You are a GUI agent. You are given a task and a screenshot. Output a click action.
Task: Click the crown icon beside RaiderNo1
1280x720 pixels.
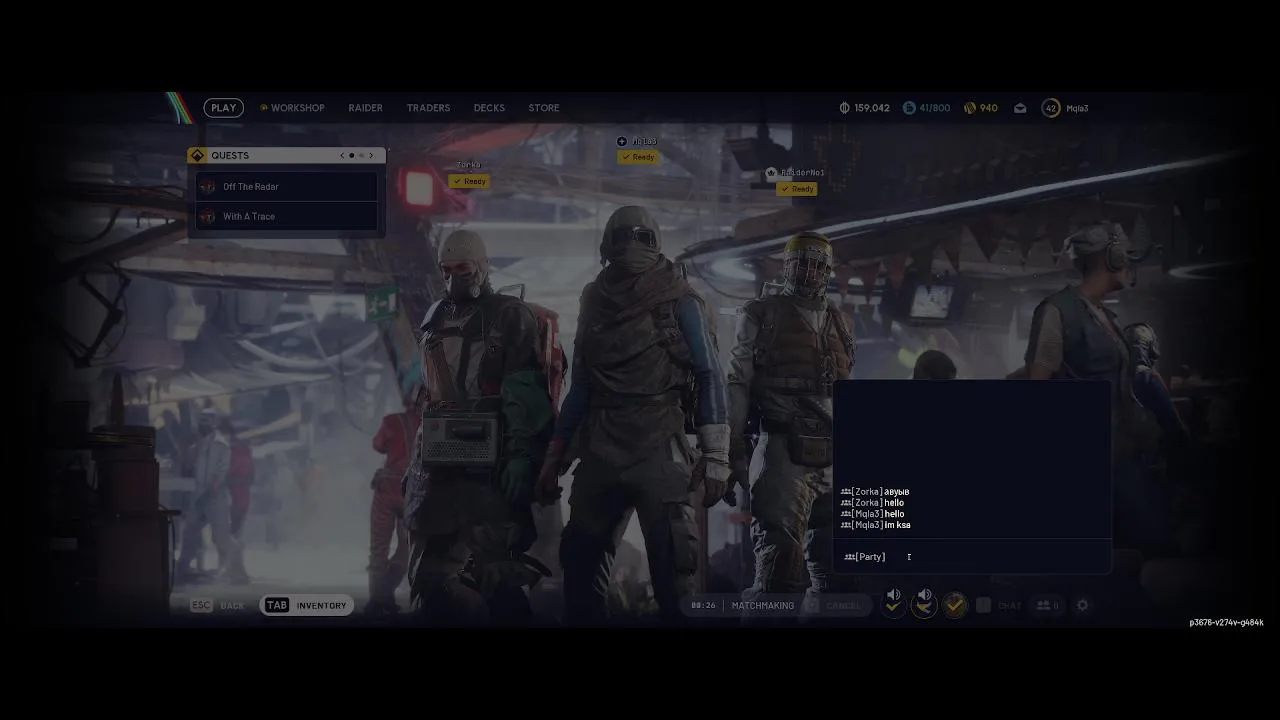click(x=771, y=173)
